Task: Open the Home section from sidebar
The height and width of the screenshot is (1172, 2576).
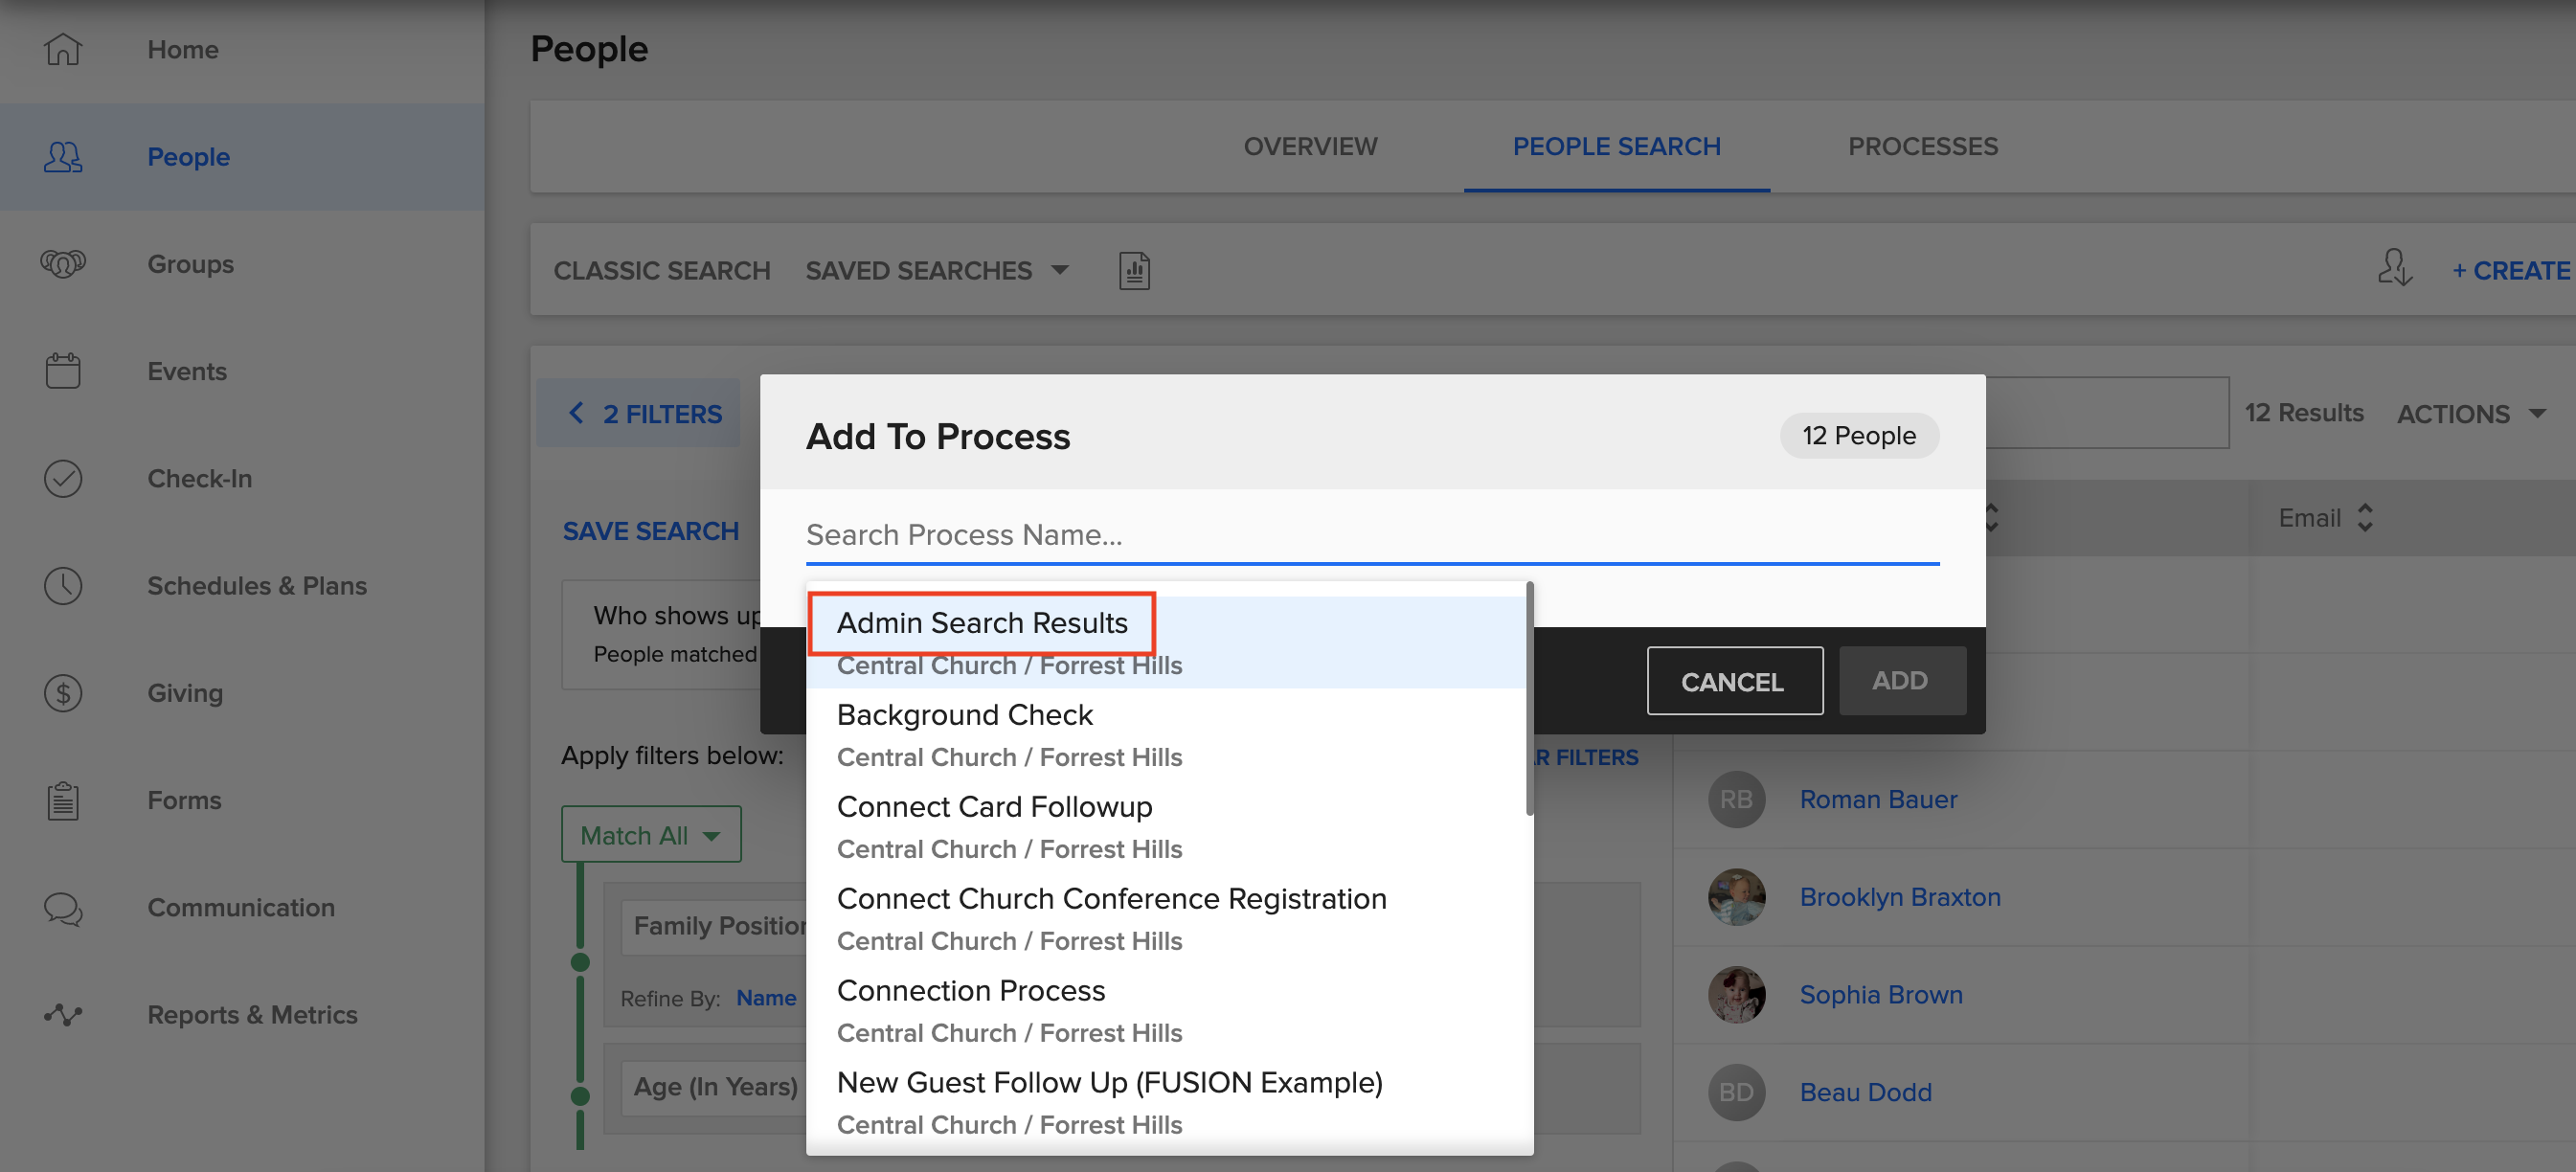Action: (x=62, y=48)
